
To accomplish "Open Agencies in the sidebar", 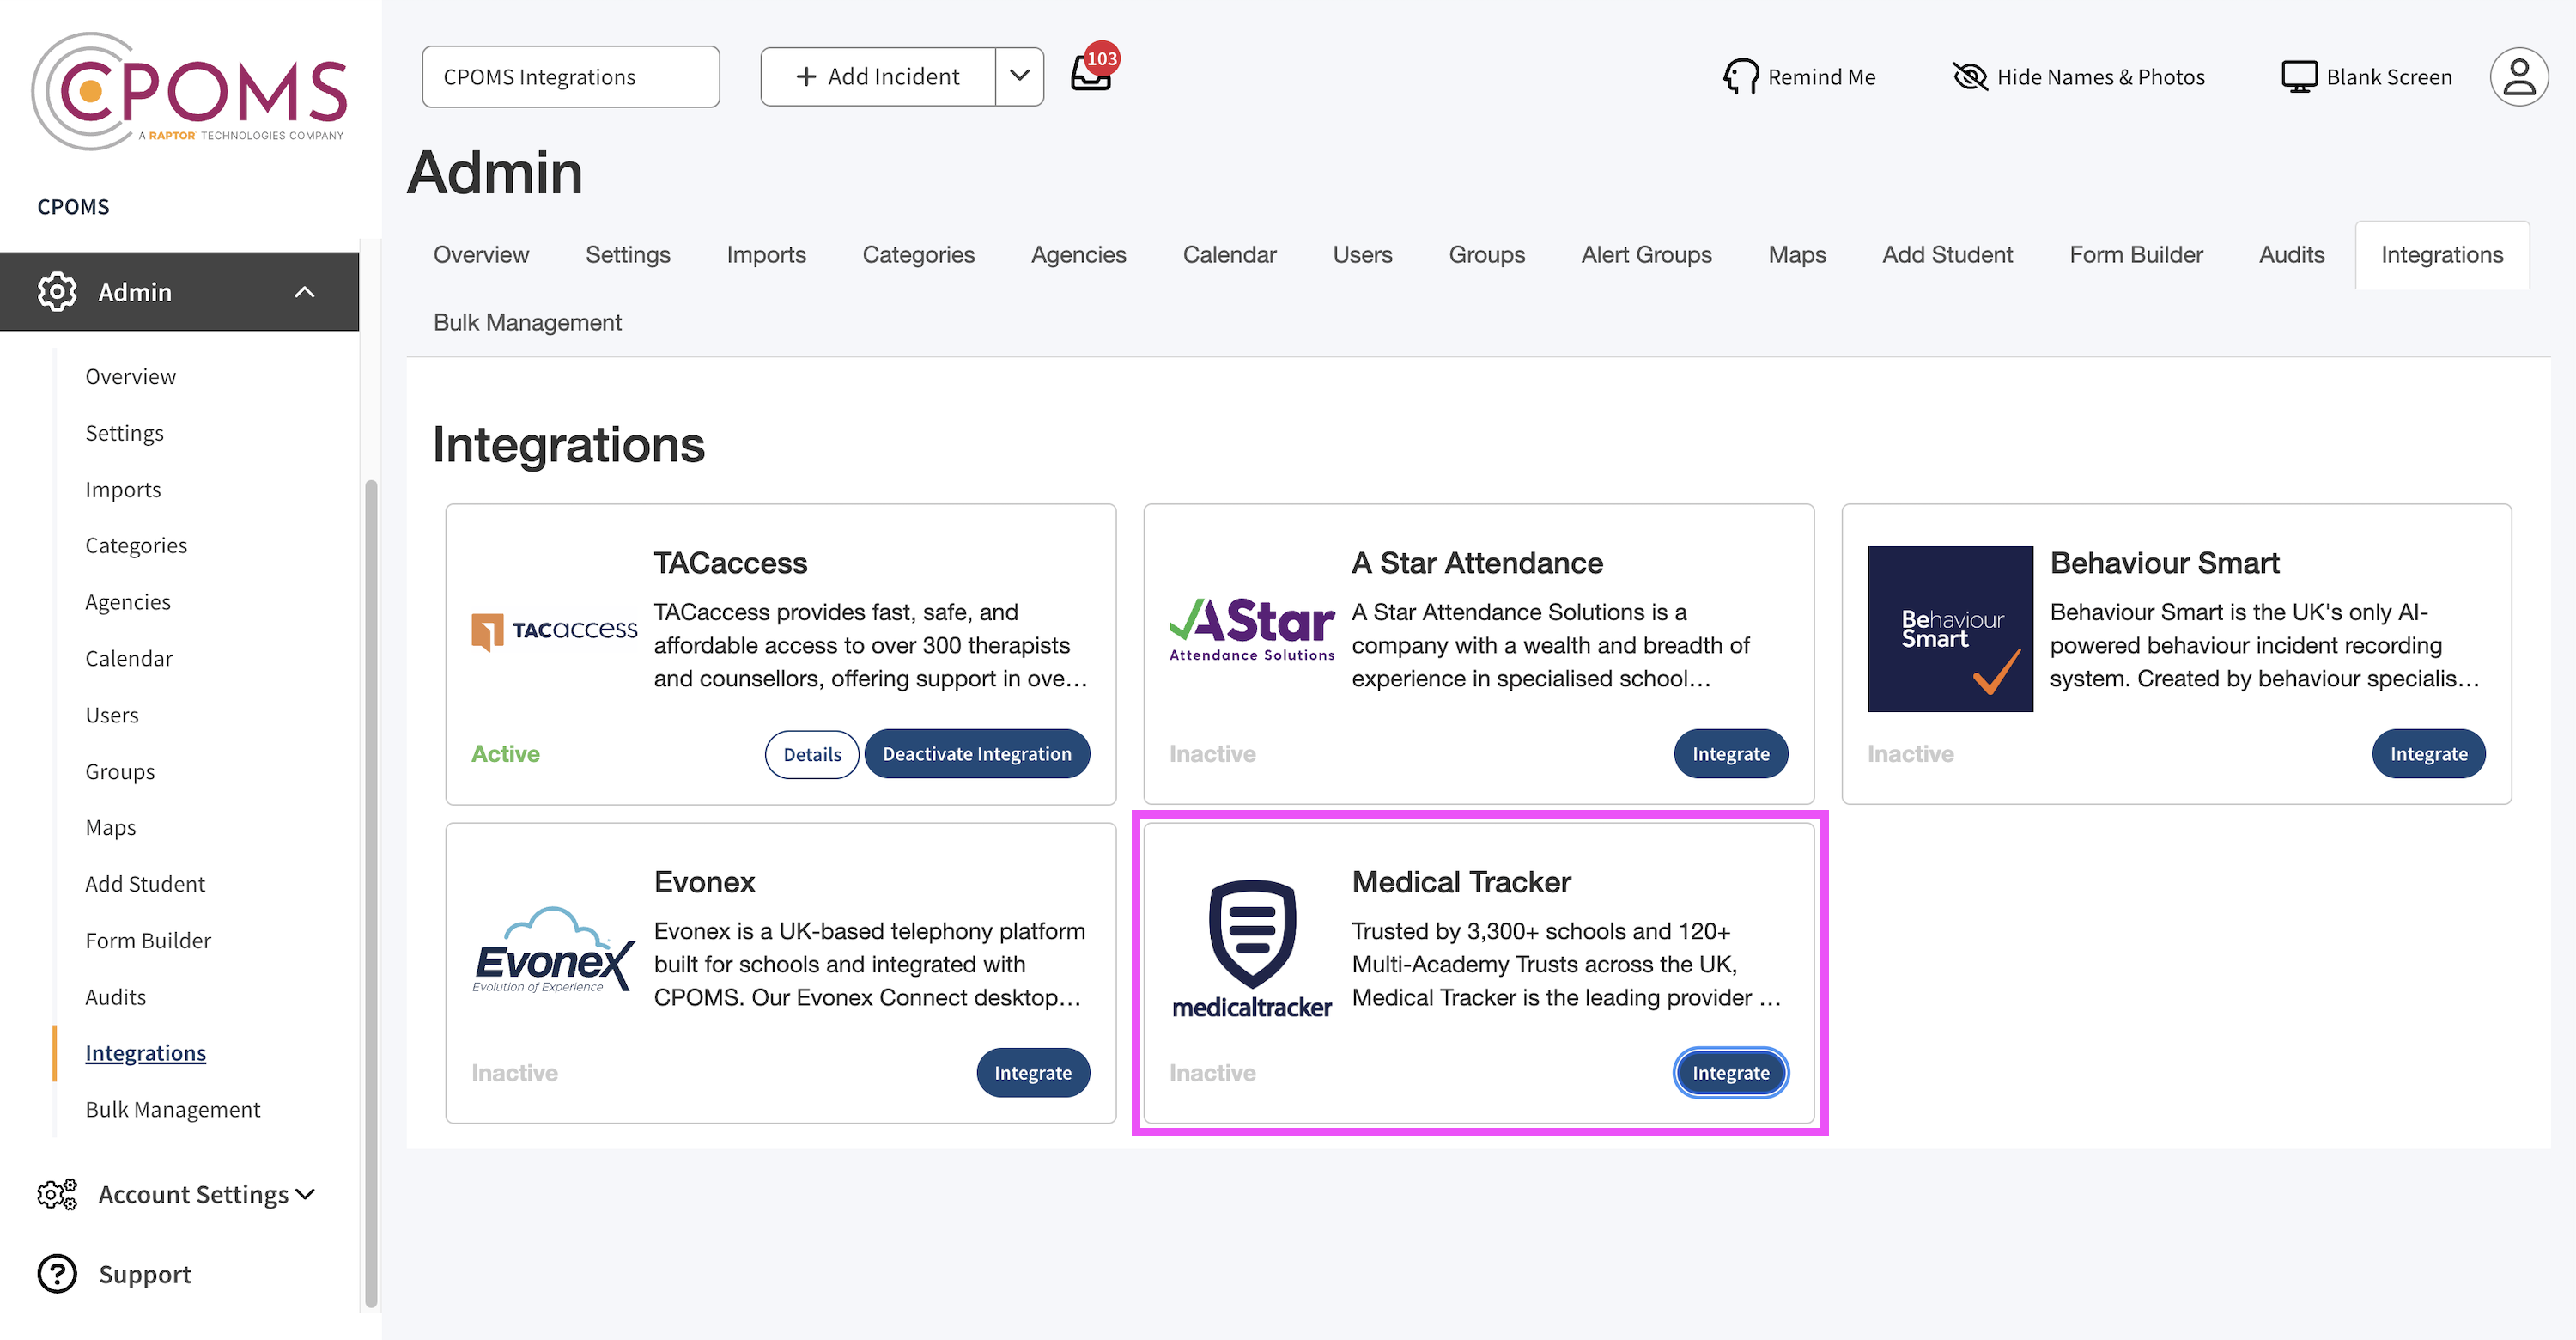I will [128, 601].
